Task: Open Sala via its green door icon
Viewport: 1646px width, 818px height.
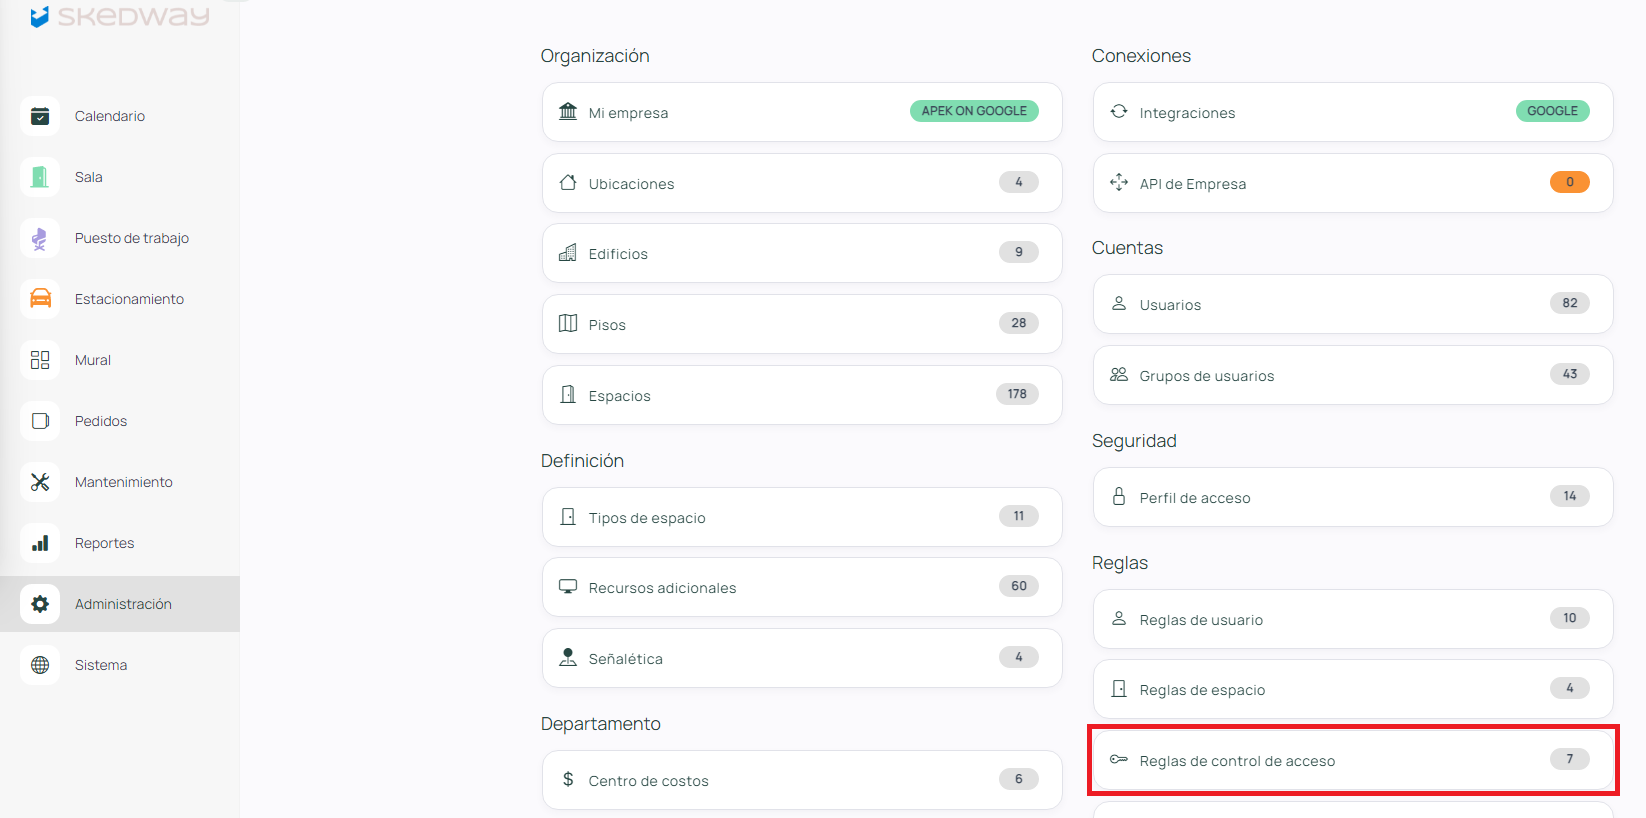Action: (40, 178)
